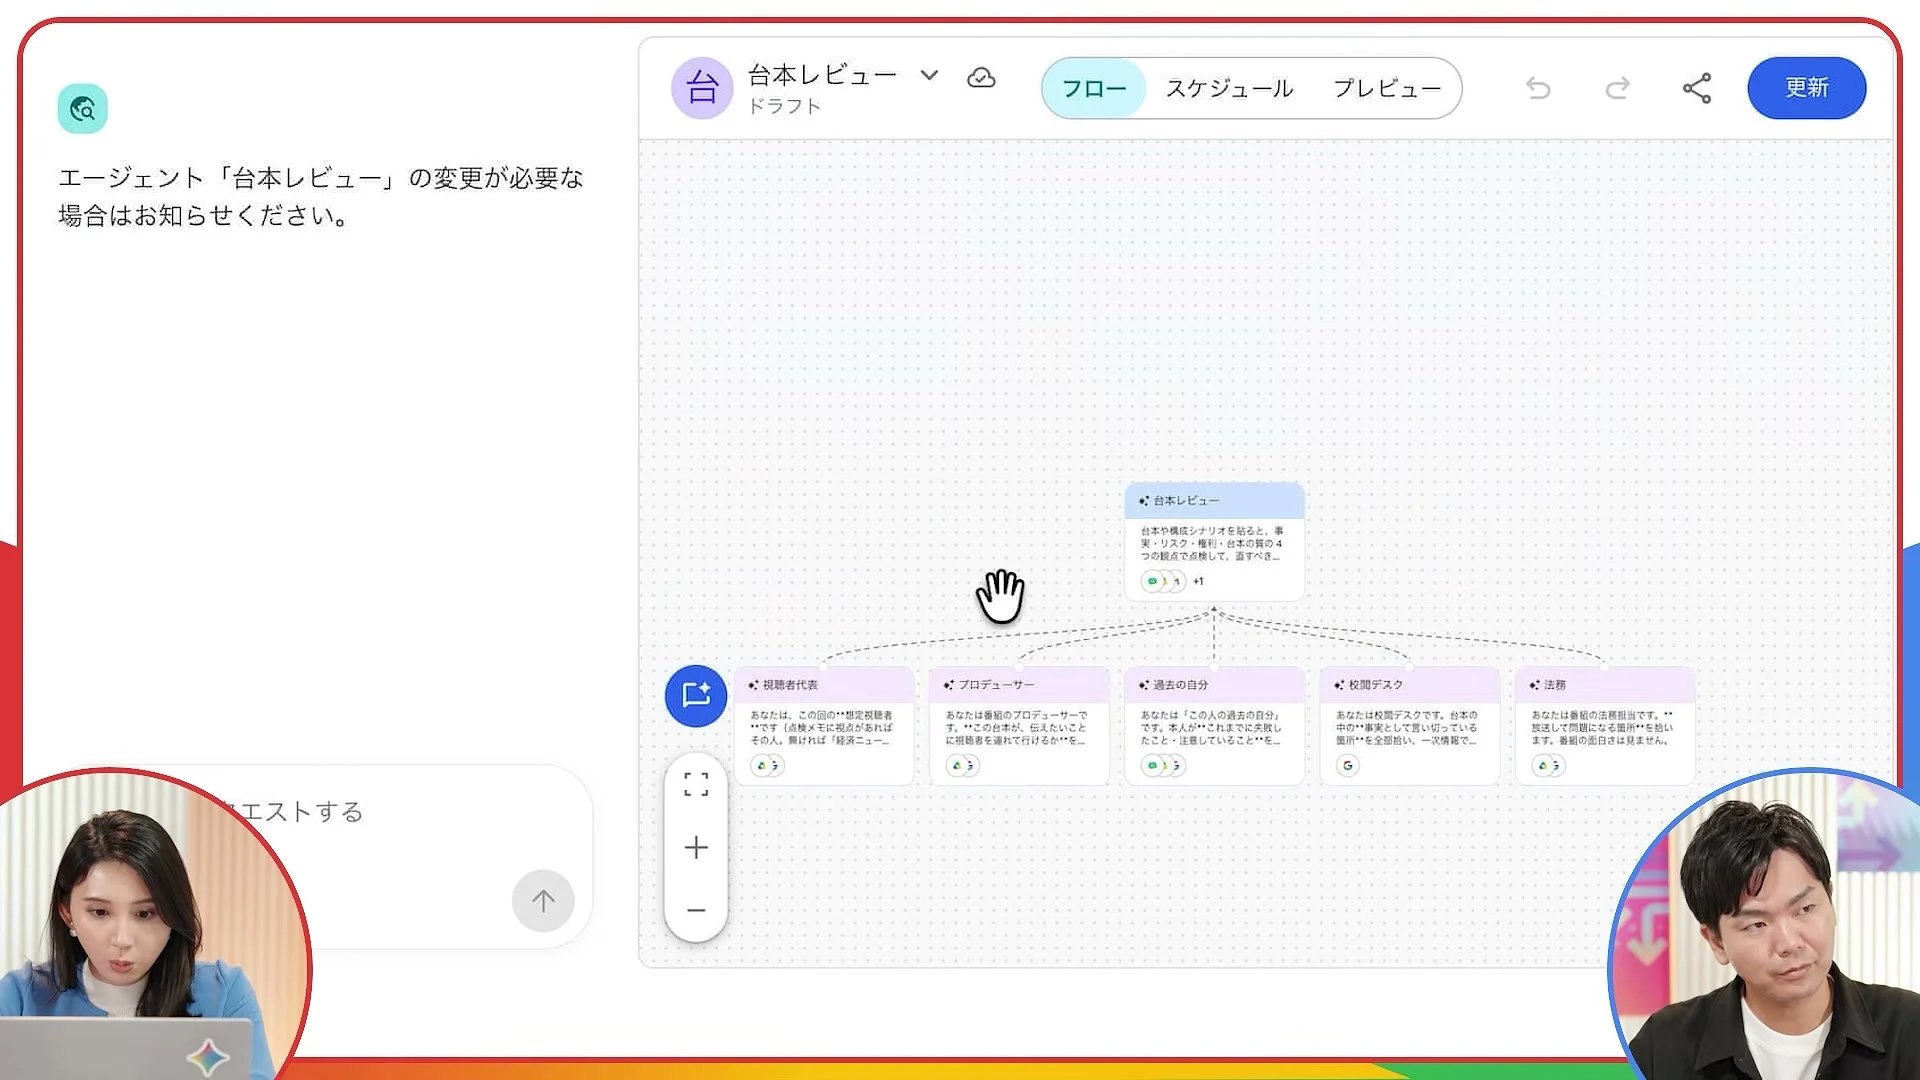This screenshot has height=1080, width=1920.
Task: Switch to the プレビュー tab
Action: (1387, 88)
